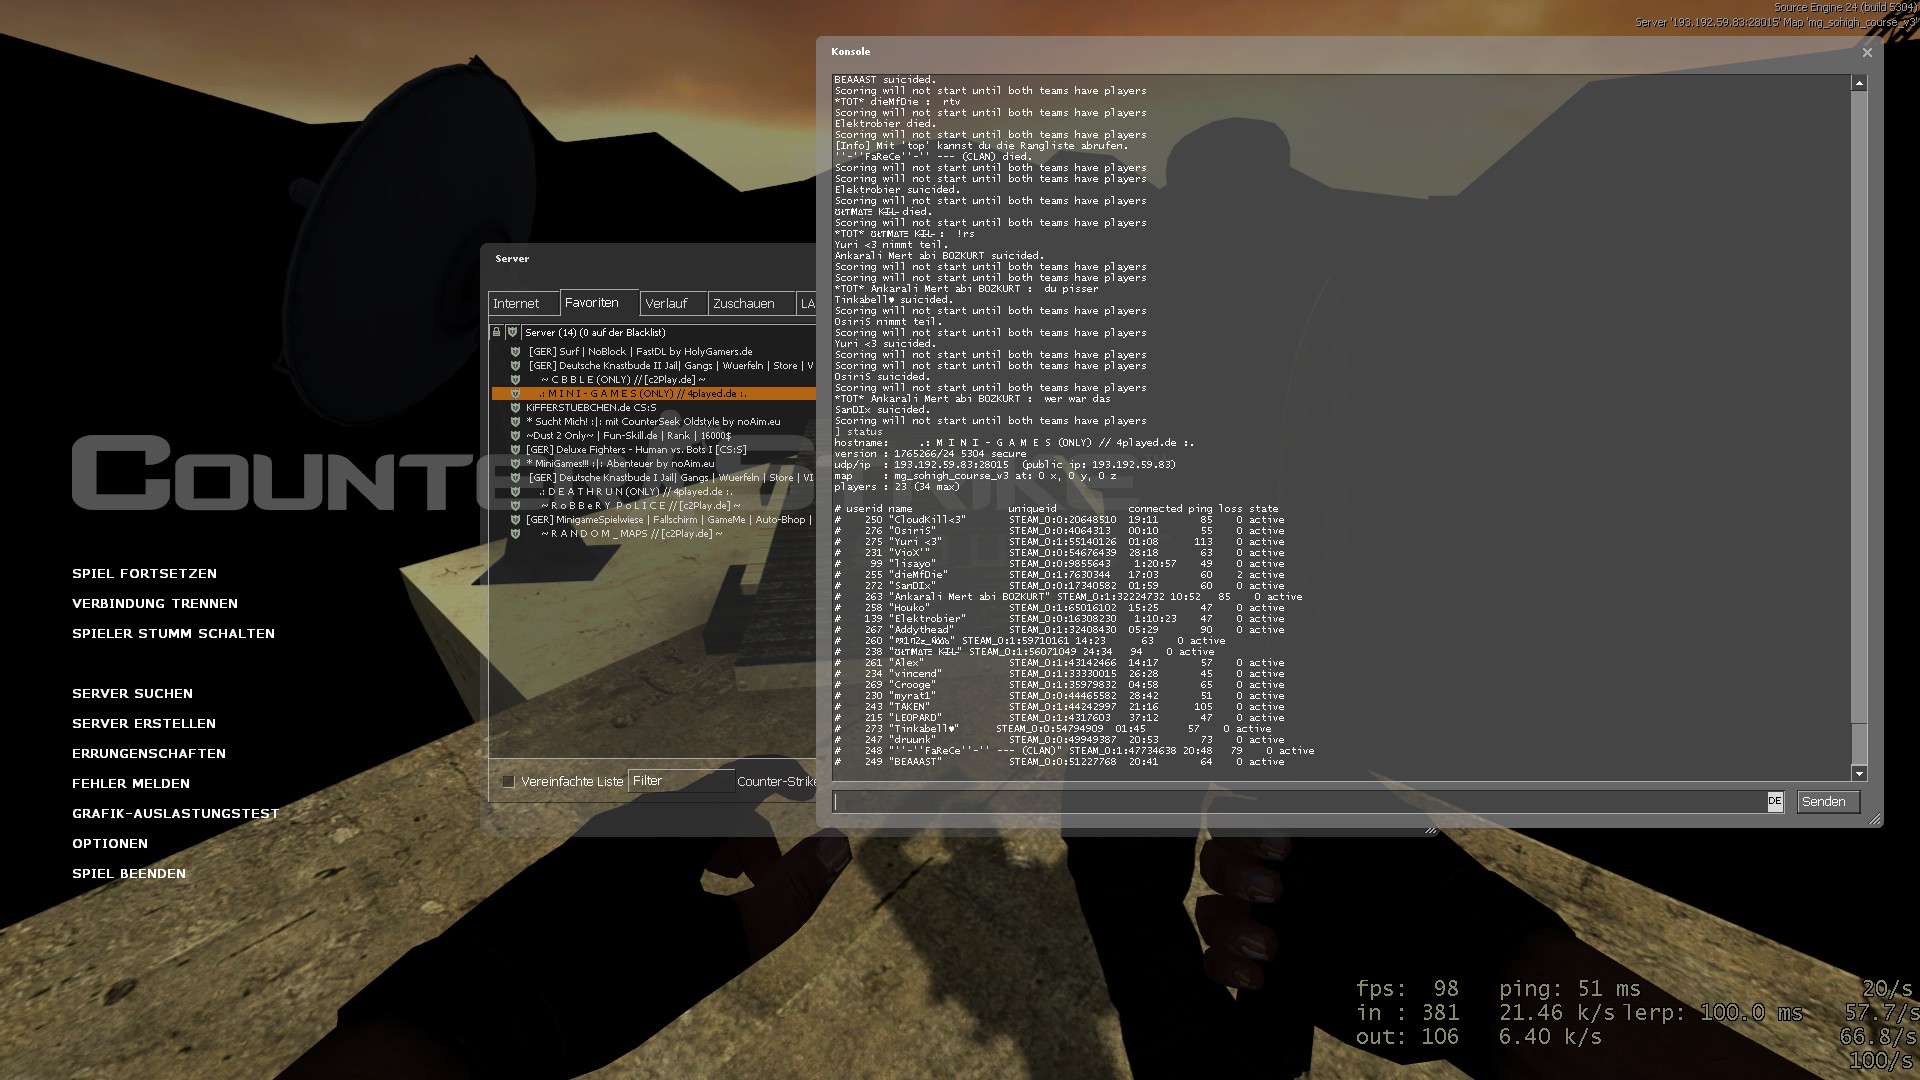
Task: Click the Filter button in server browser
Action: (680, 781)
